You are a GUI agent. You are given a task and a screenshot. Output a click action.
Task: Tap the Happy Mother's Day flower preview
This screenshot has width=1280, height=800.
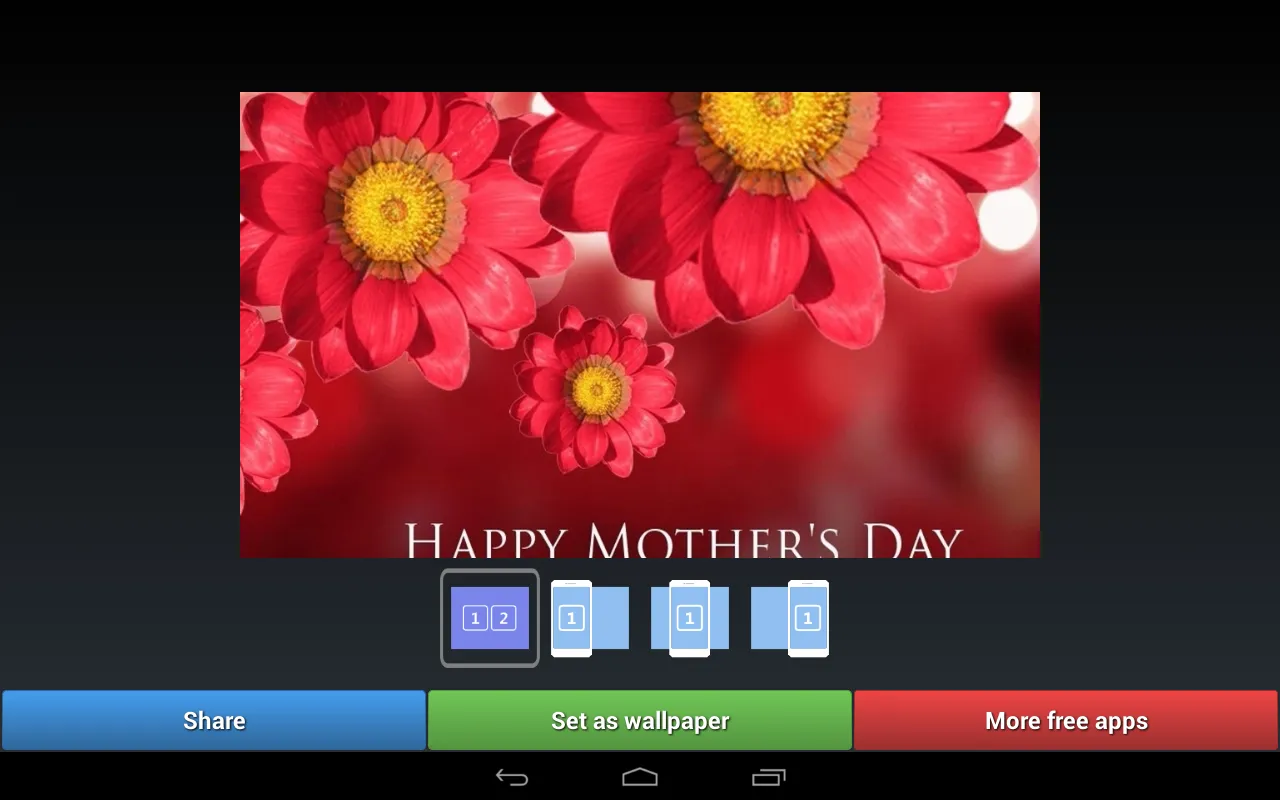point(640,325)
